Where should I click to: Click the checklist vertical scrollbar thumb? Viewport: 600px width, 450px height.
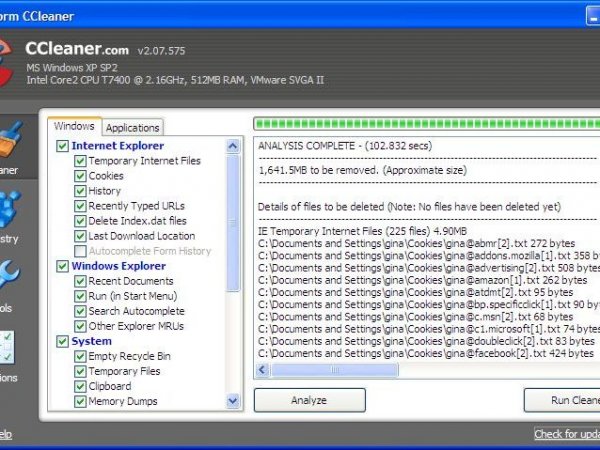point(233,223)
